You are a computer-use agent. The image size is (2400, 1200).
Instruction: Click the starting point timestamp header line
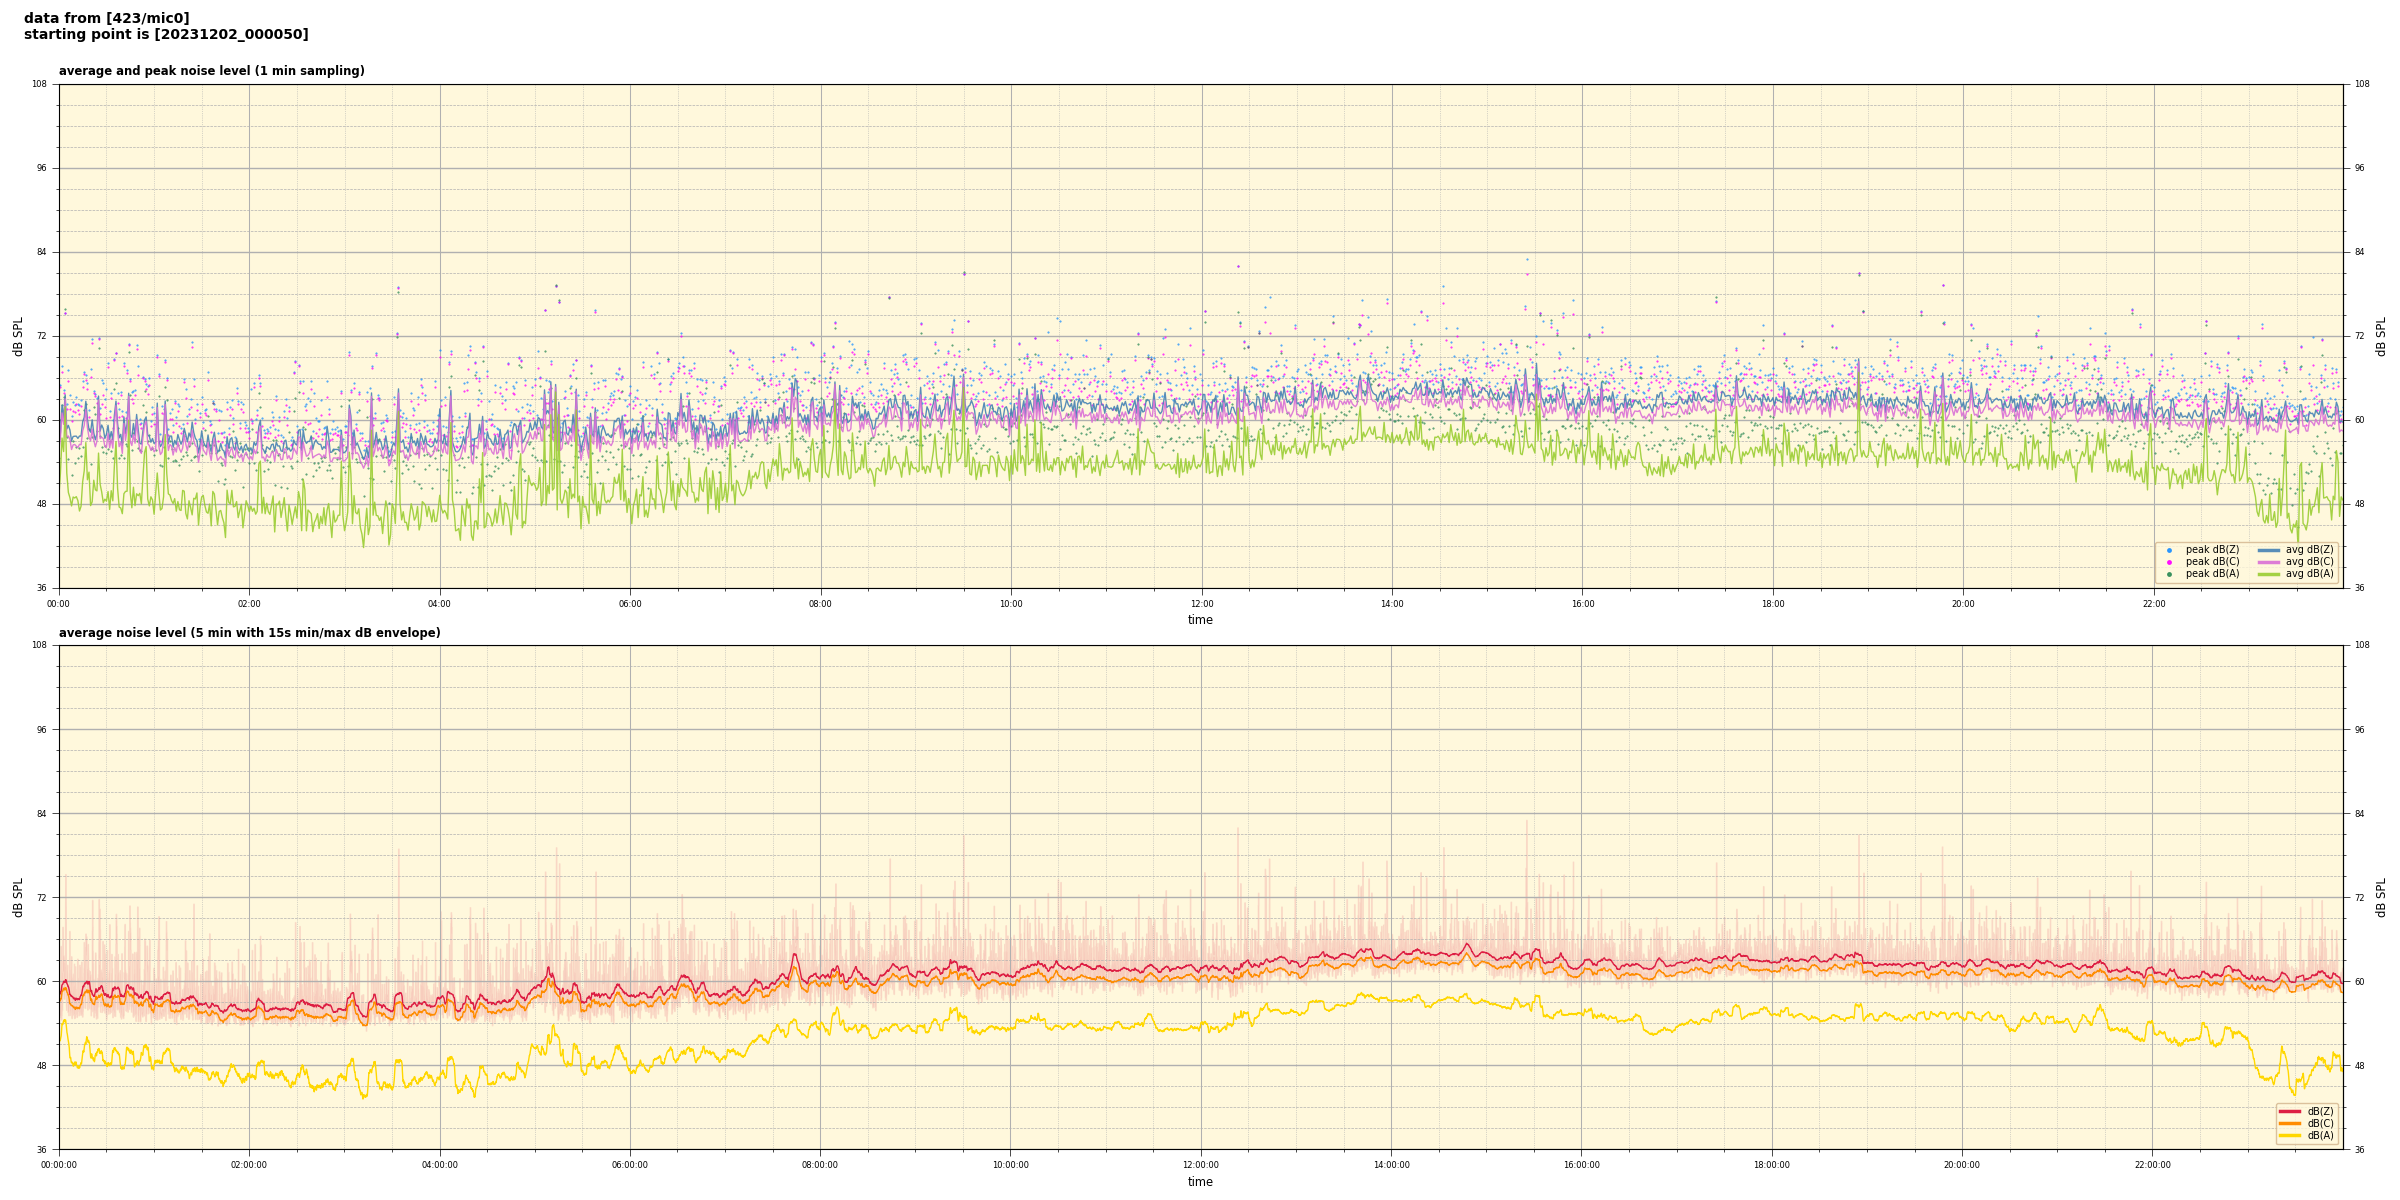tap(166, 35)
